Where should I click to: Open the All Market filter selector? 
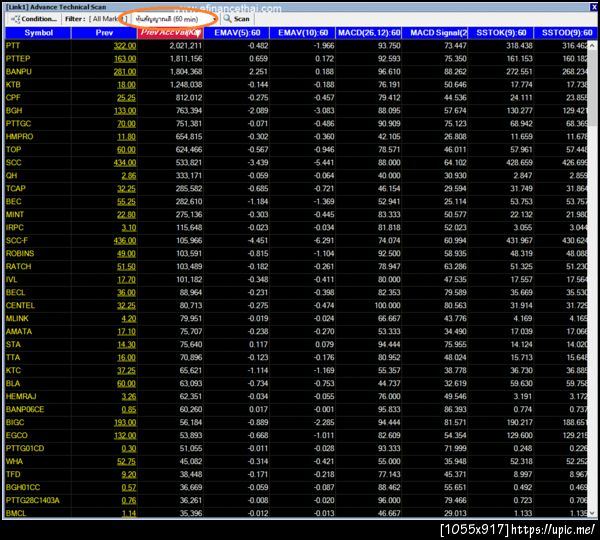coord(108,19)
